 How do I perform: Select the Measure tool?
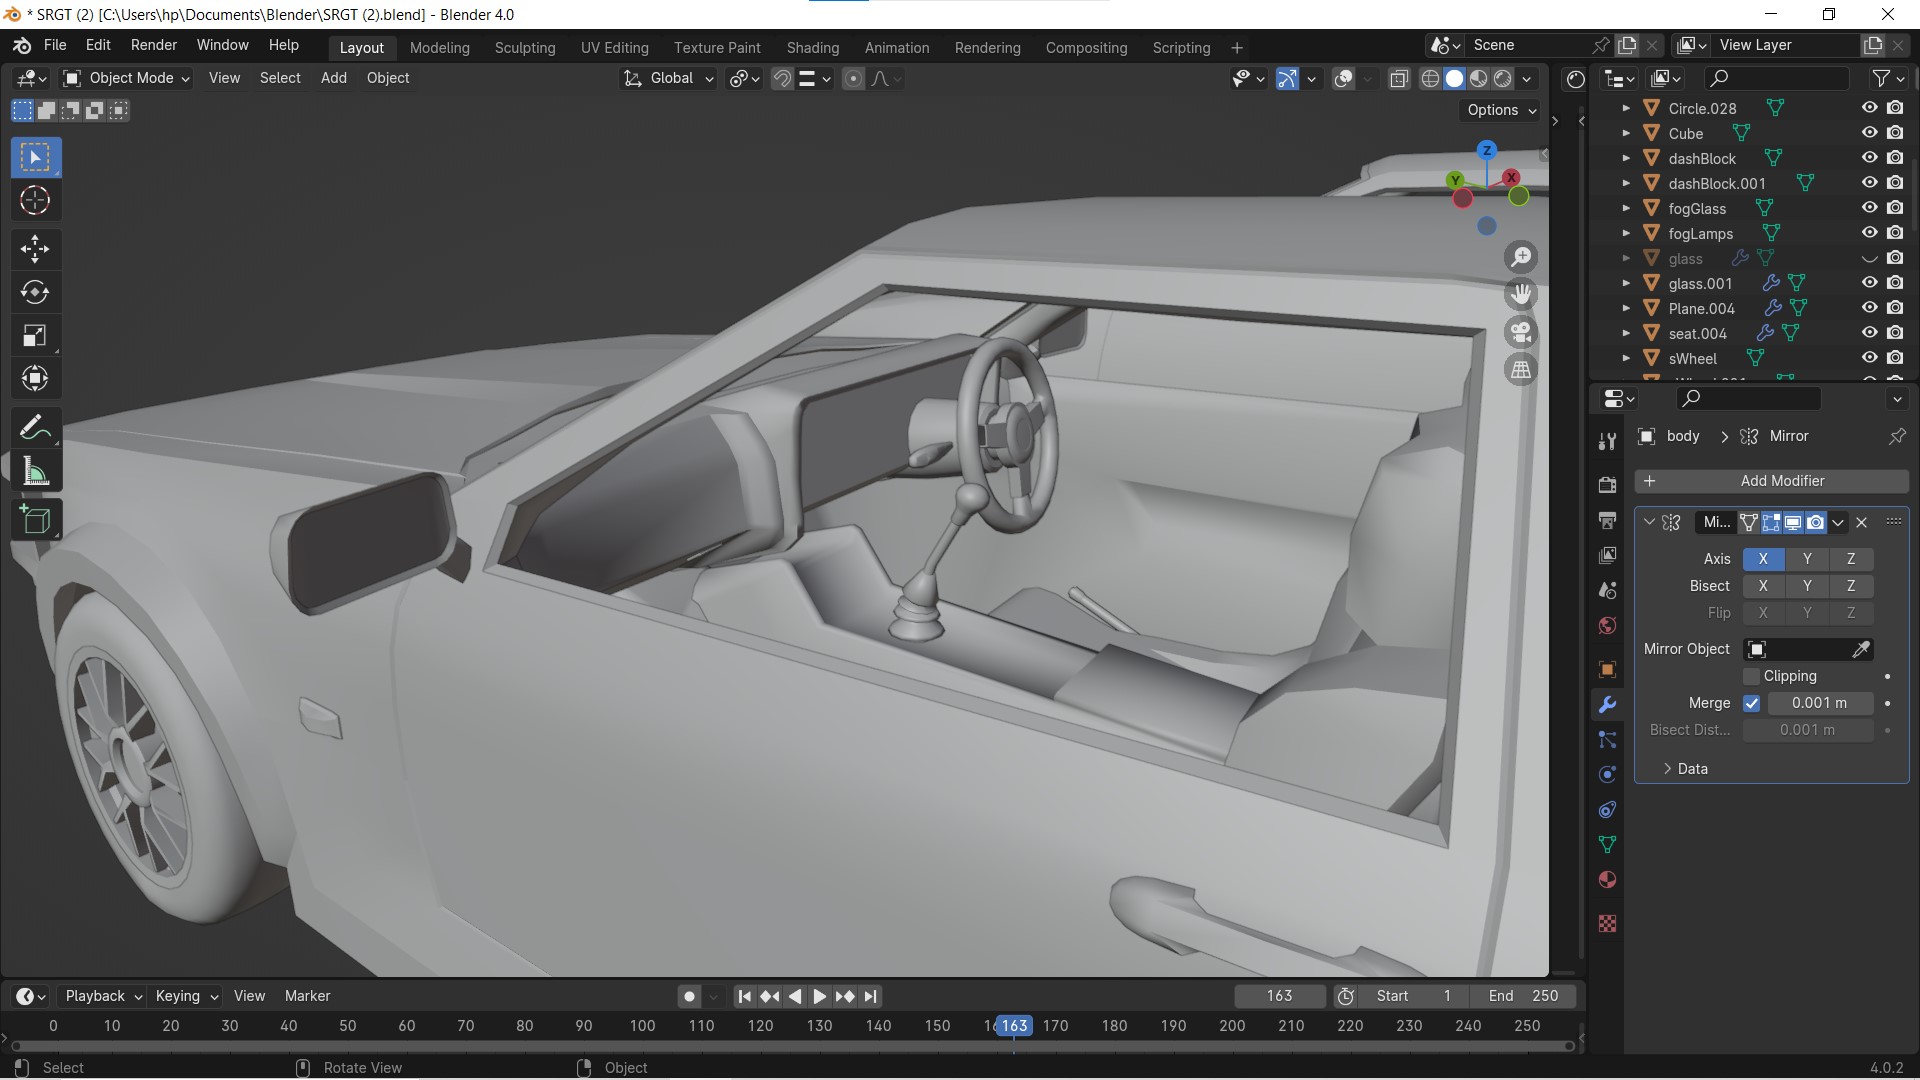pos(35,472)
